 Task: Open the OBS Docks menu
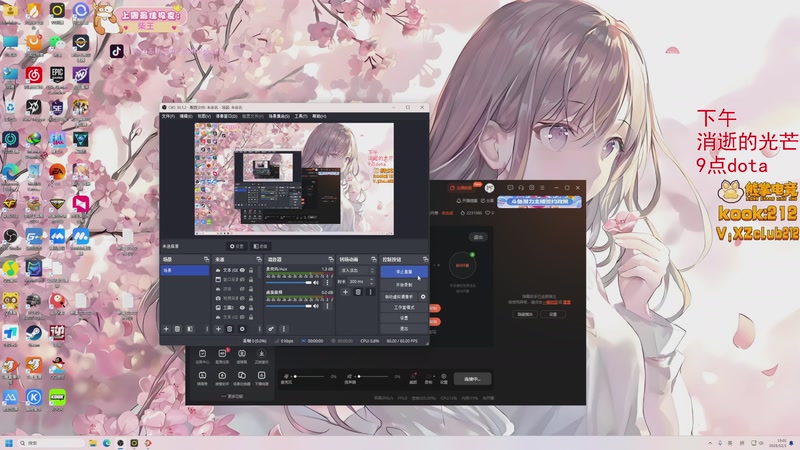[226, 116]
